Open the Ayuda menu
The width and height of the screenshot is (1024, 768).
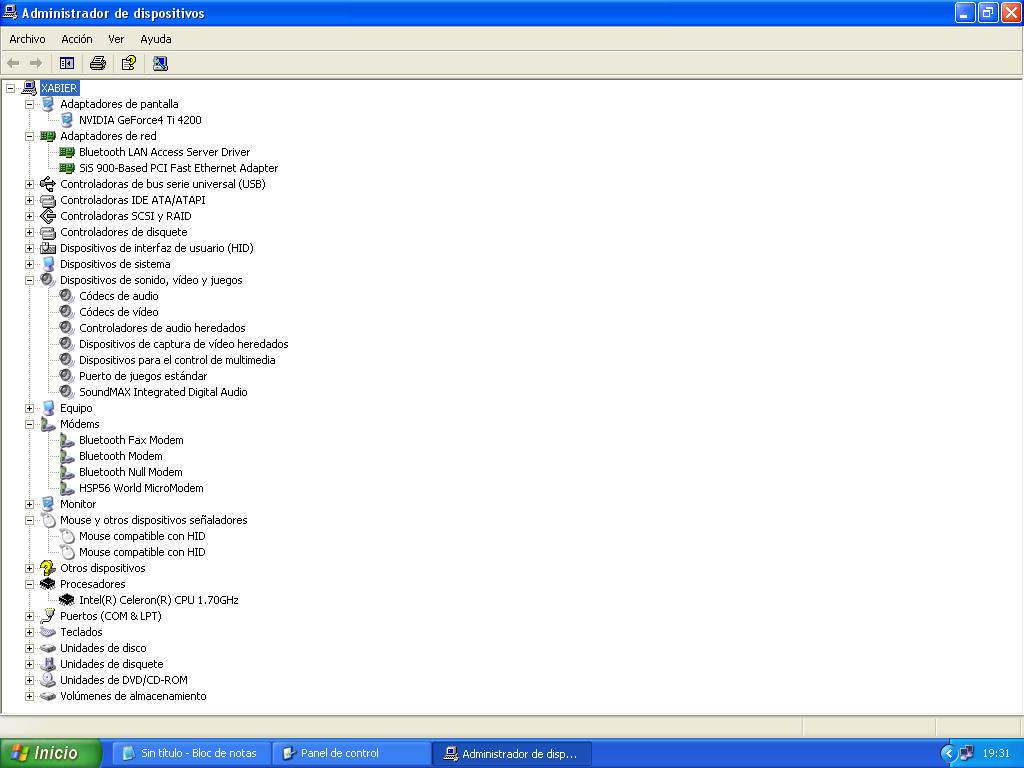[156, 39]
